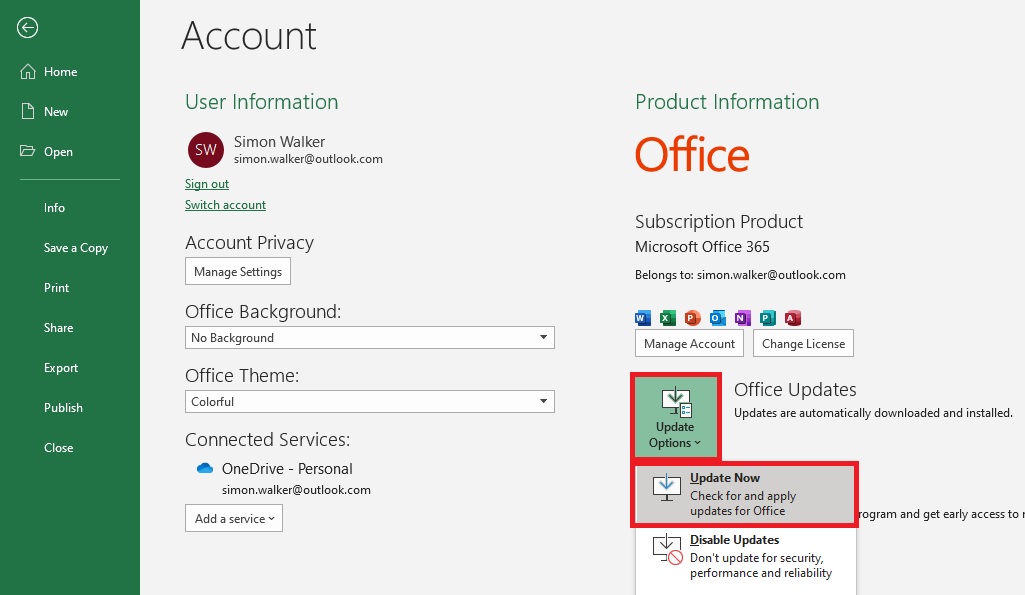This screenshot has width=1025, height=595.
Task: Click the 'Belongs to' email line
Action: point(740,275)
